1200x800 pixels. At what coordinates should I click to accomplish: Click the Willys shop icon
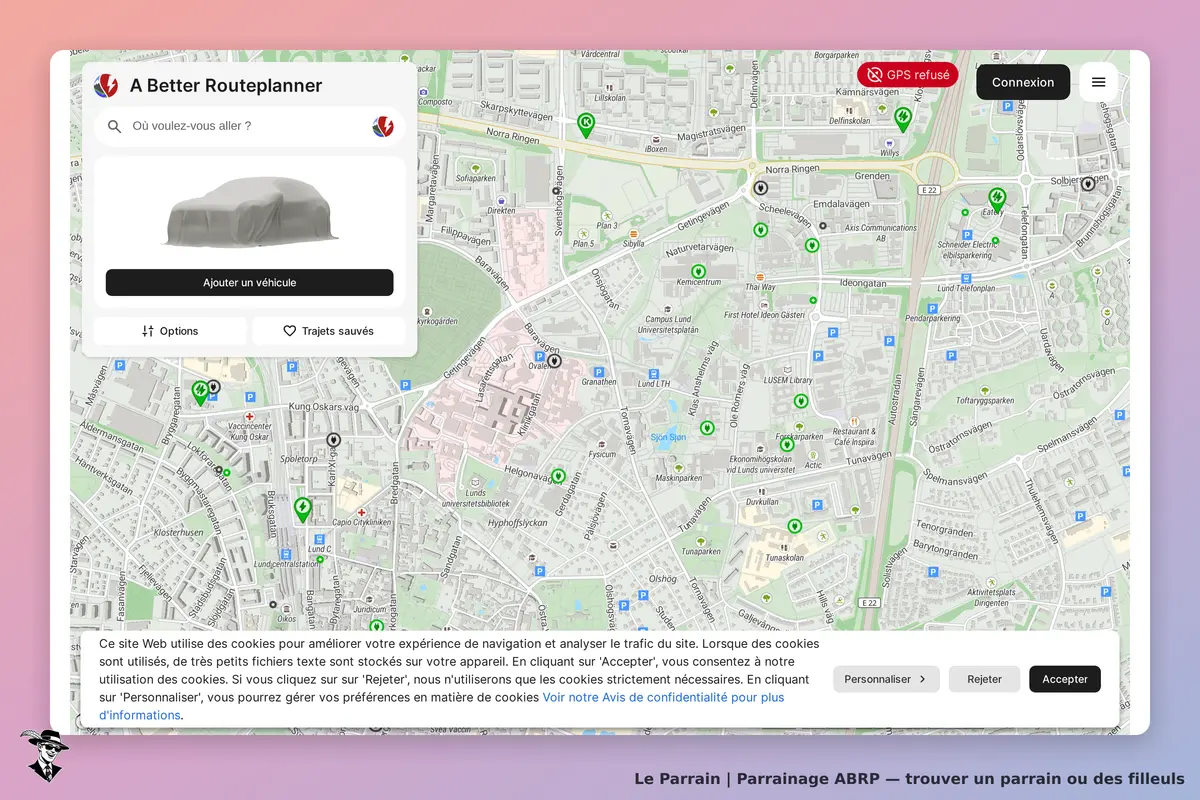pos(890,142)
